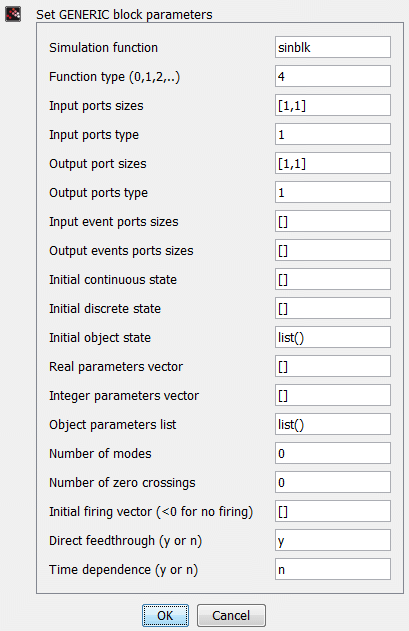The image size is (409, 631).
Task: Focus the Output events ports sizes field
Action: pos(333,250)
